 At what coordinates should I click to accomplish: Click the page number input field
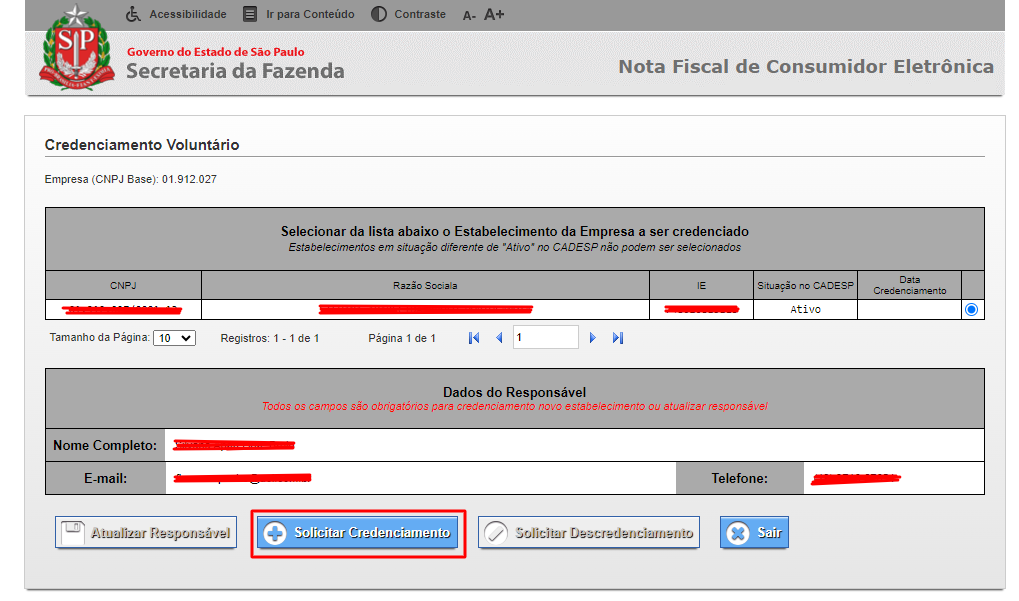(x=545, y=338)
